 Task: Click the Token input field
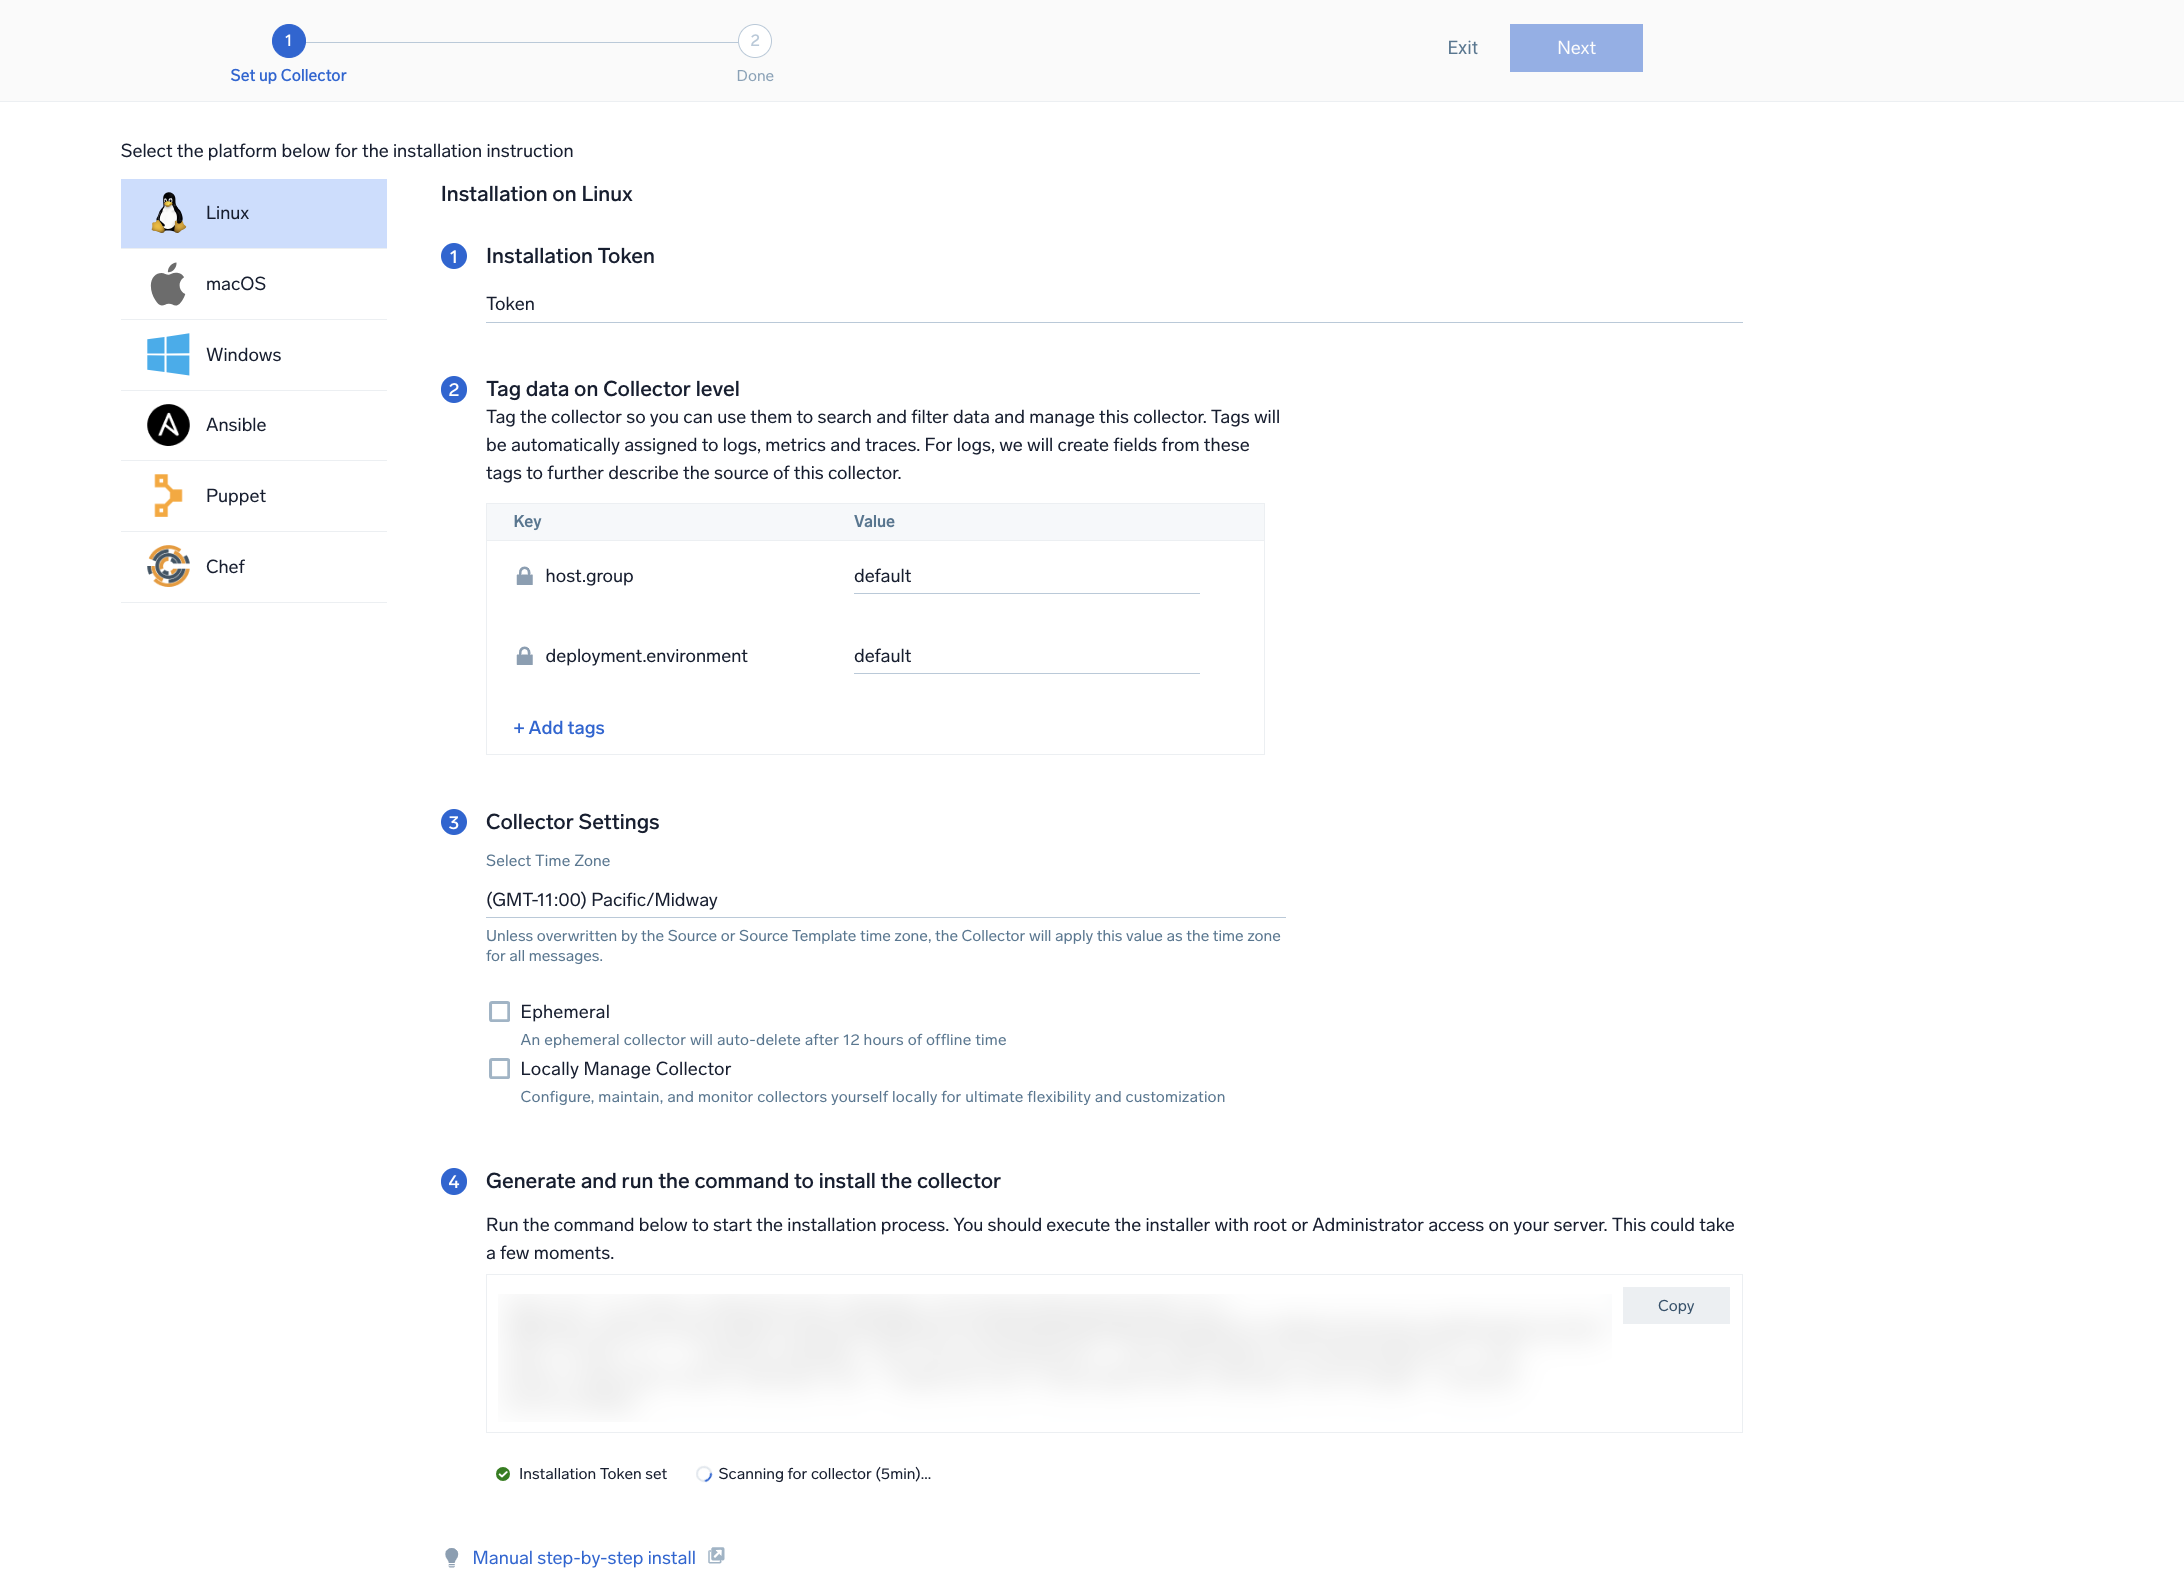click(1114, 304)
